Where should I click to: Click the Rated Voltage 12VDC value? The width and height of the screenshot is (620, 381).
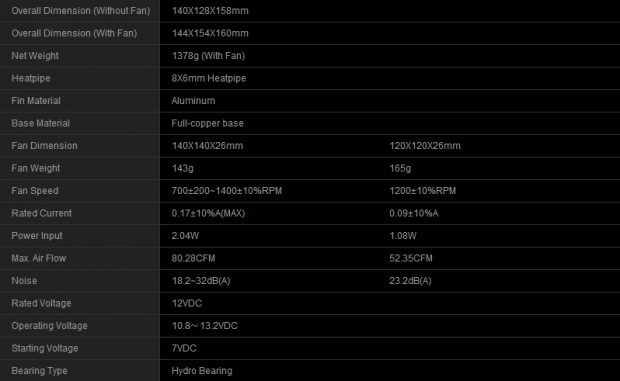(187, 304)
